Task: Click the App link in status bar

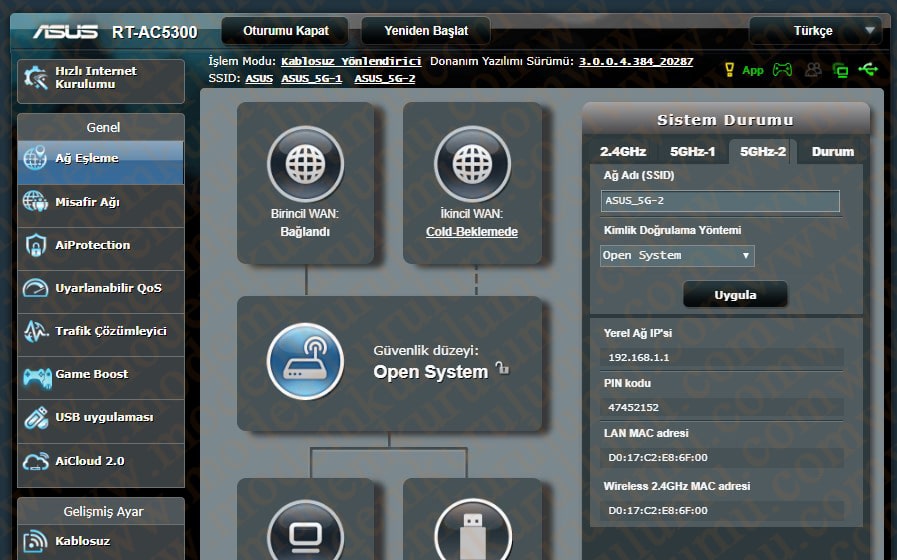Action: (x=752, y=70)
